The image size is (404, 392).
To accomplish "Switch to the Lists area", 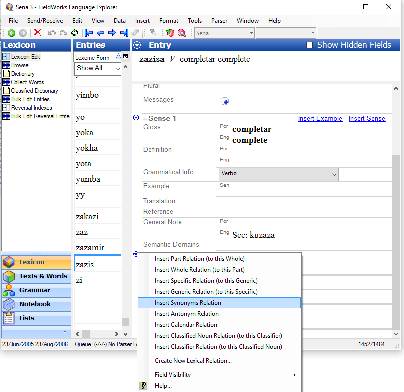I will (36, 318).
